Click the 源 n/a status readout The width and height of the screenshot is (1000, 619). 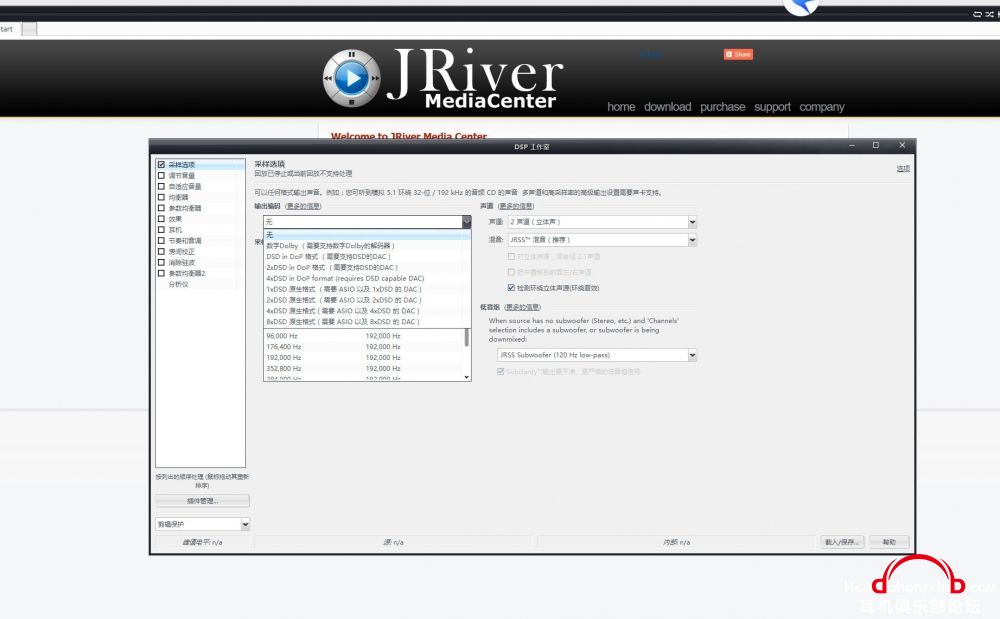pyautogui.click(x=393, y=543)
